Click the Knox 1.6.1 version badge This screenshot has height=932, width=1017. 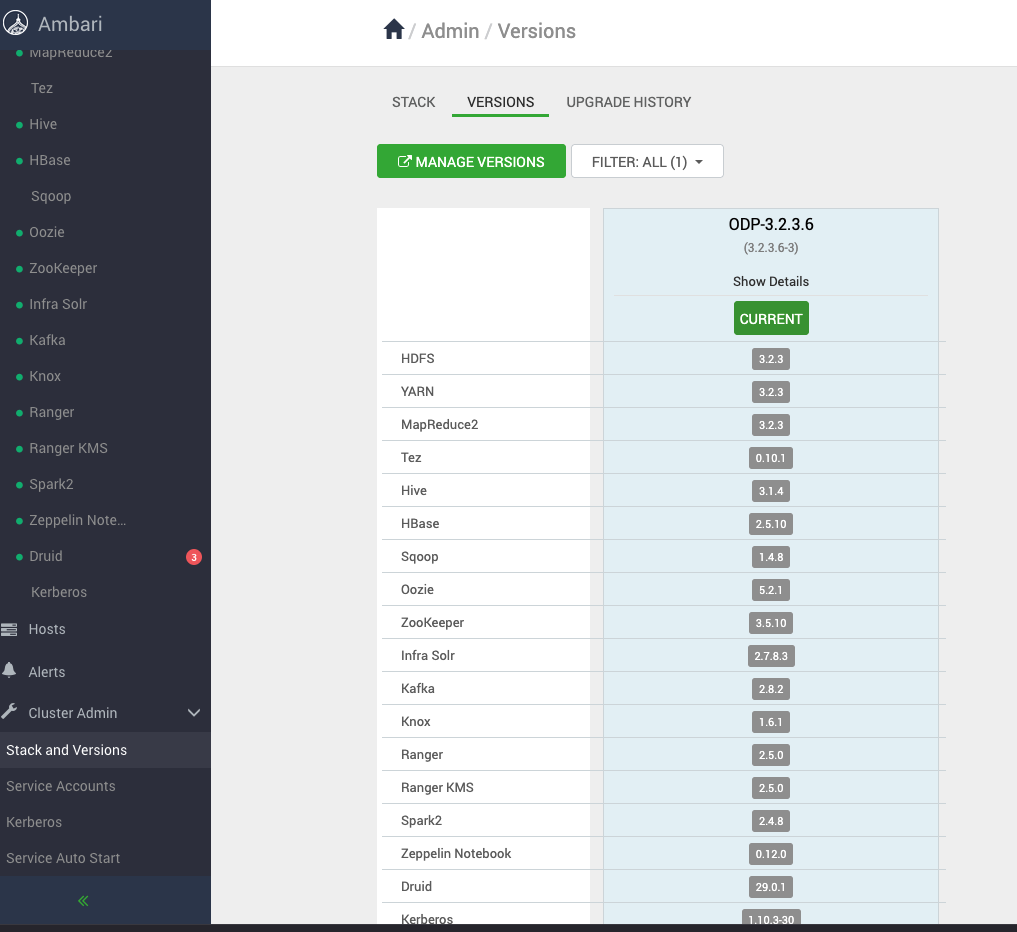point(771,723)
